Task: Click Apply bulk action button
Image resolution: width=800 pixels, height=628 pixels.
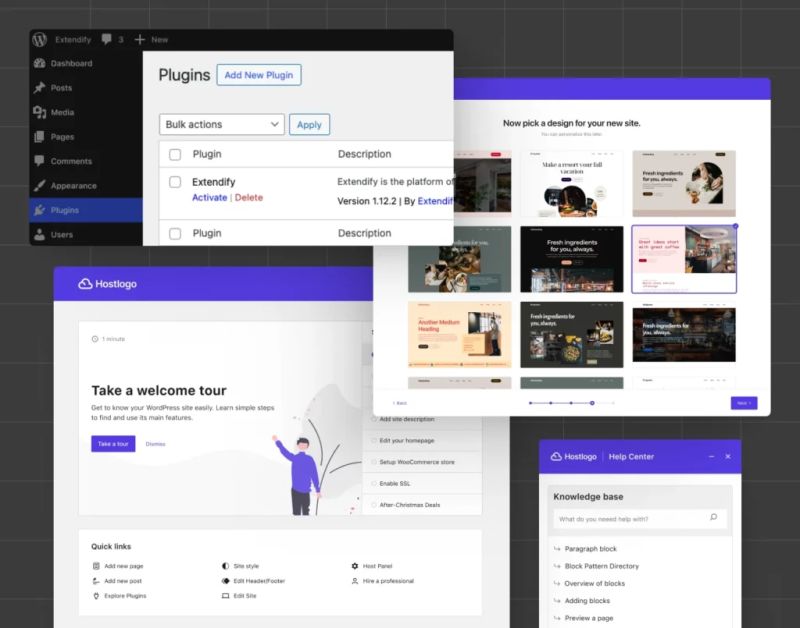Action: click(309, 124)
